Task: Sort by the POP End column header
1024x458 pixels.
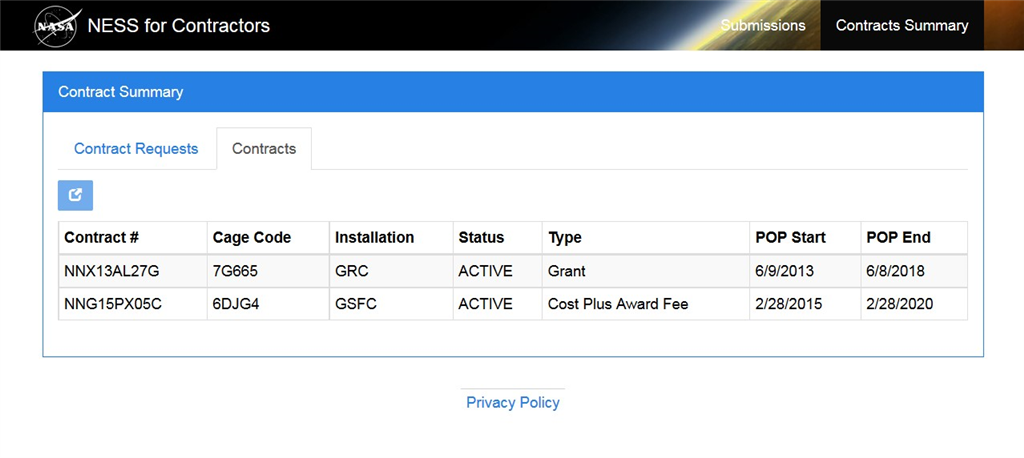Action: coord(898,238)
